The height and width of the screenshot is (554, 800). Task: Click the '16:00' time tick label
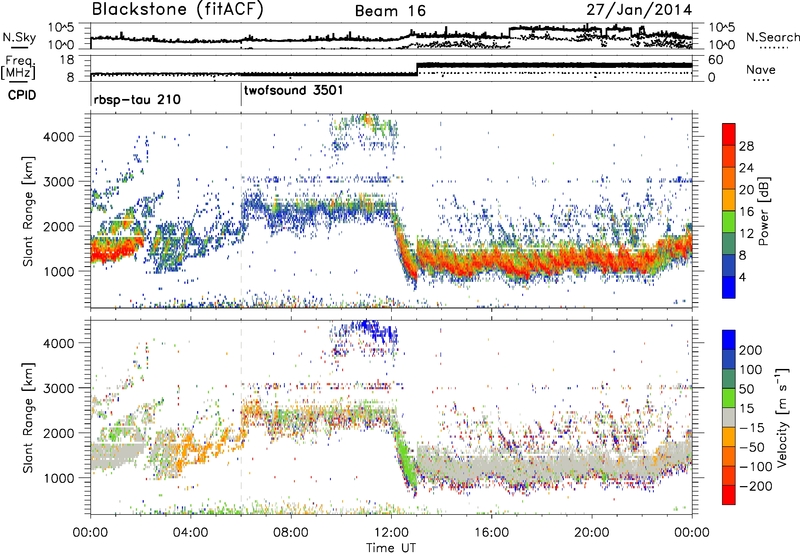click(x=491, y=533)
